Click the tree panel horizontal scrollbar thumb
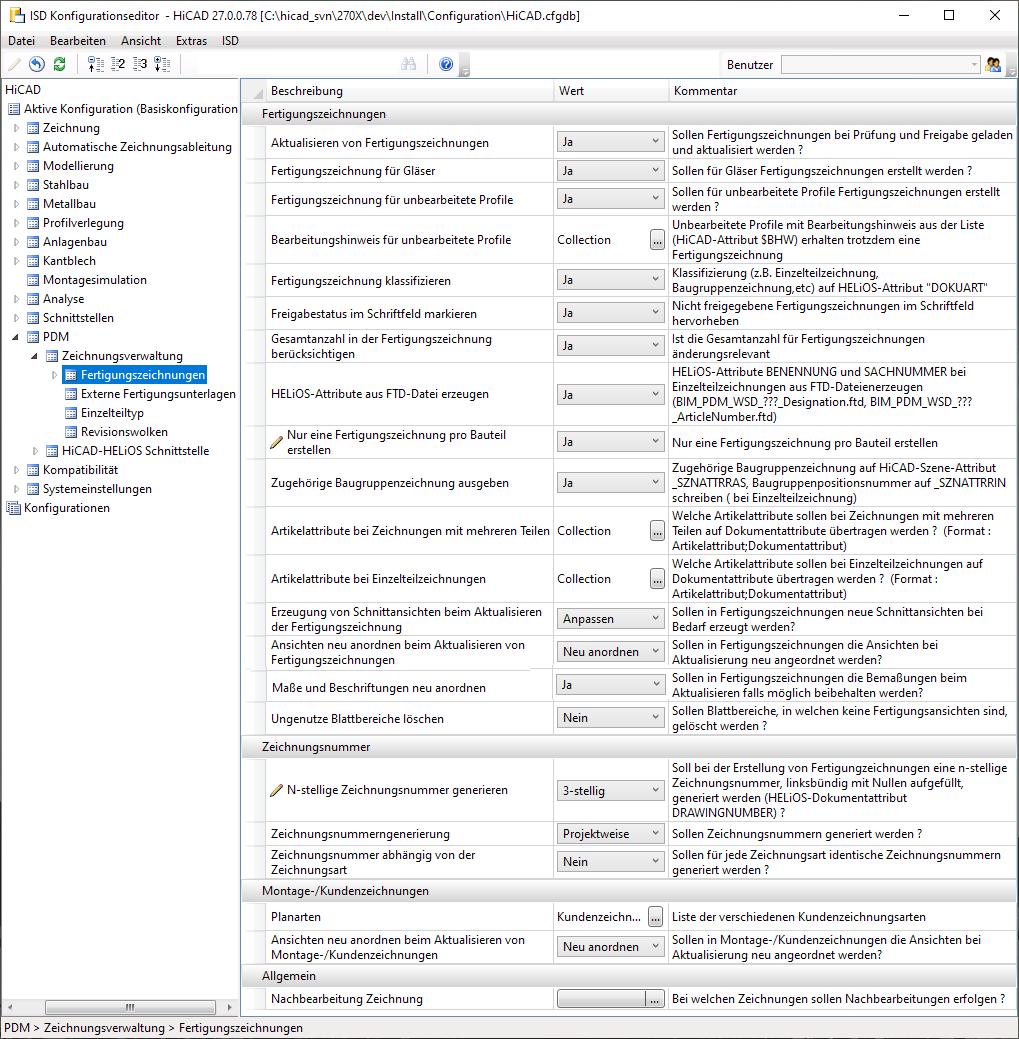This screenshot has height=1039, width=1019. click(131, 1007)
